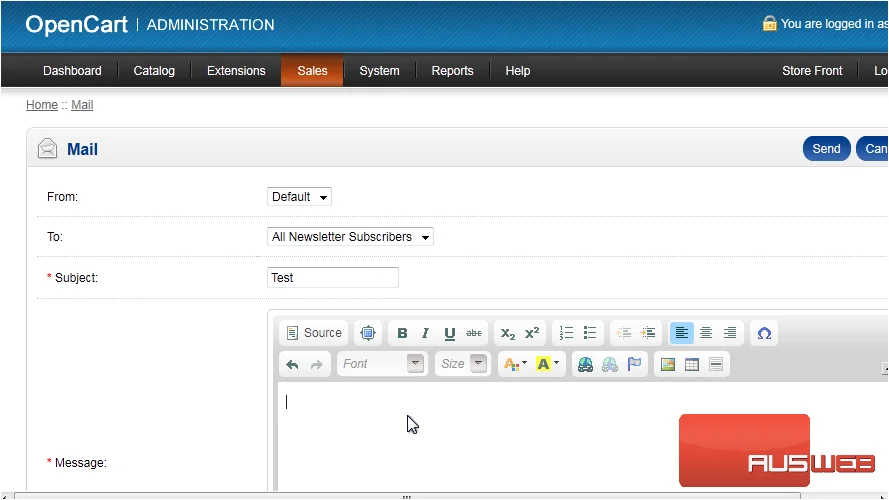Click the Send button
The image size is (889, 500).
826,149
